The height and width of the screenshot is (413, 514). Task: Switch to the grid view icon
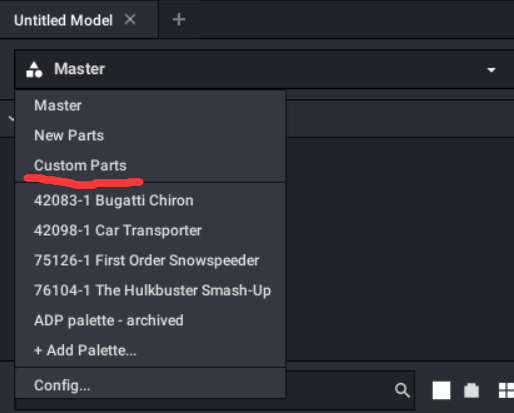tap(506, 390)
